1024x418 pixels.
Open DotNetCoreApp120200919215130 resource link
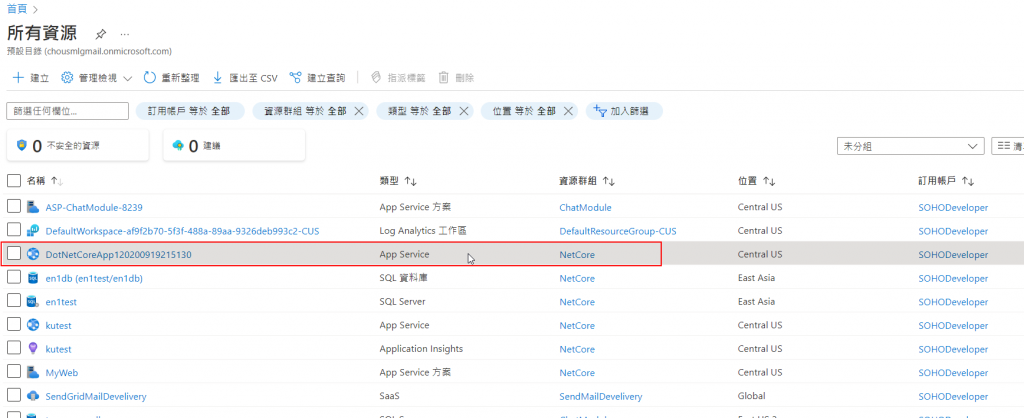(x=118, y=255)
